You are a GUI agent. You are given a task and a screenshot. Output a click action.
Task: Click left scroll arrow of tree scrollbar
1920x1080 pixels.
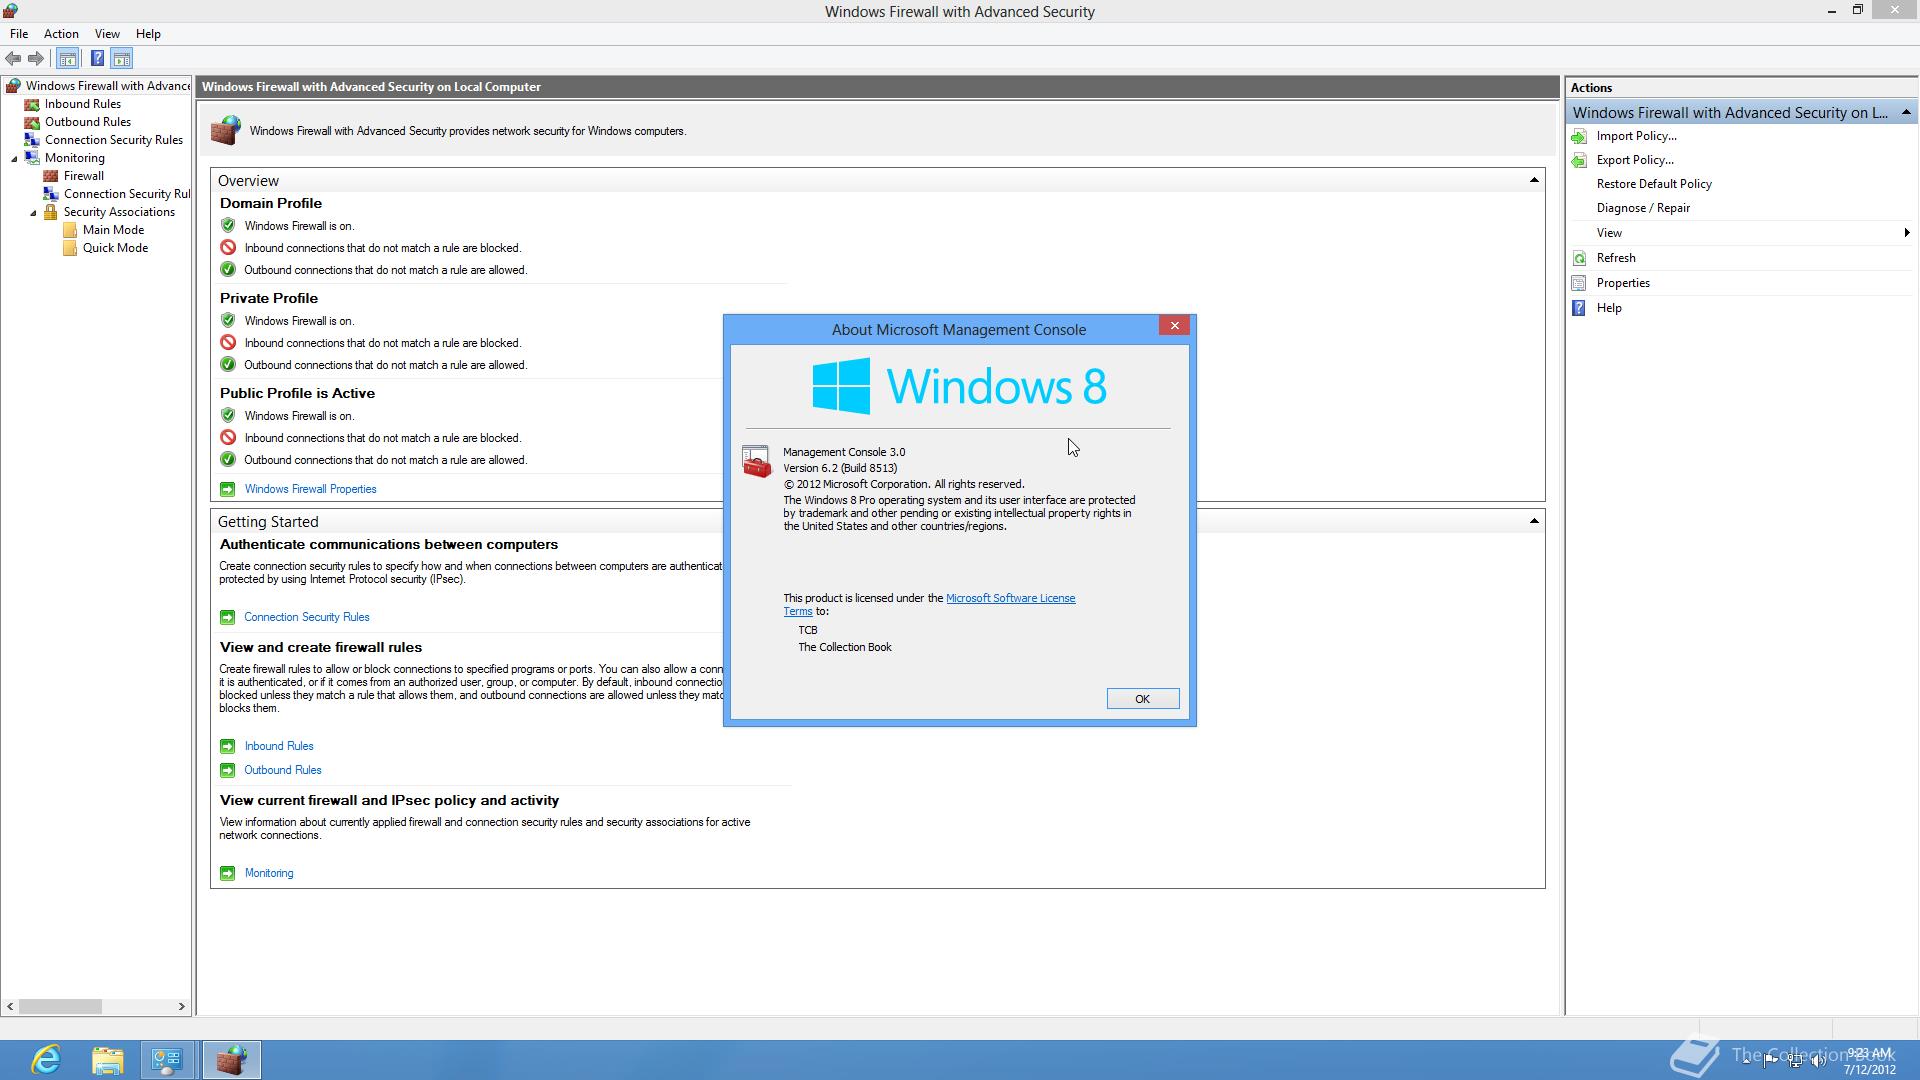pyautogui.click(x=10, y=1007)
